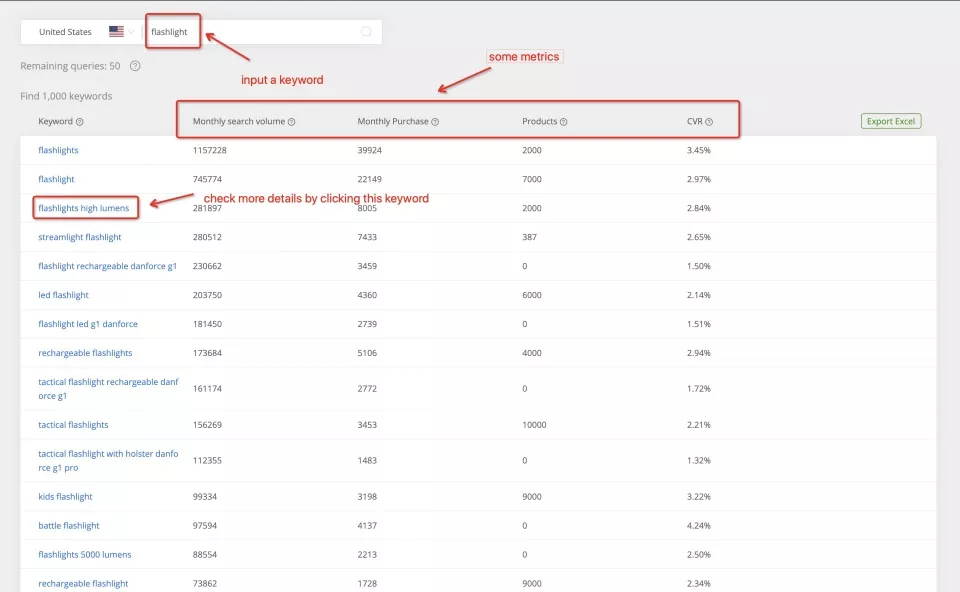Click search volume value 745774
The height and width of the screenshot is (592, 960).
coord(207,179)
